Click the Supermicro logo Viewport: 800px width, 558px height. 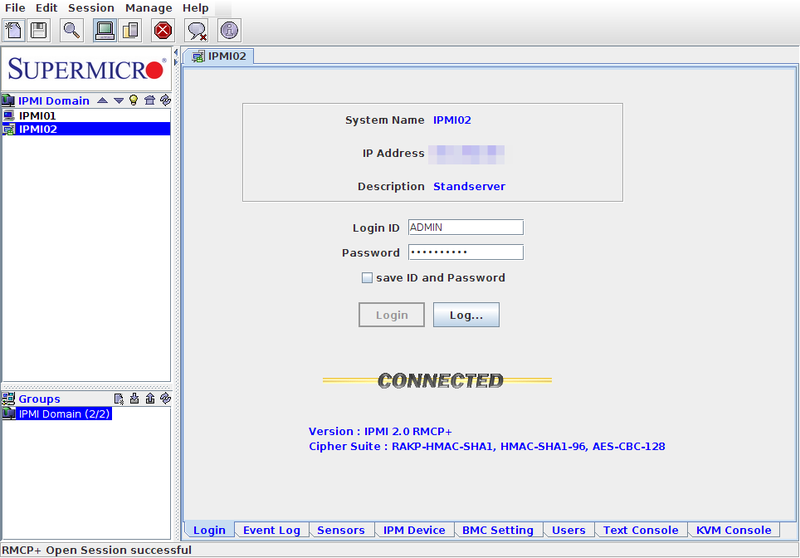coord(87,69)
